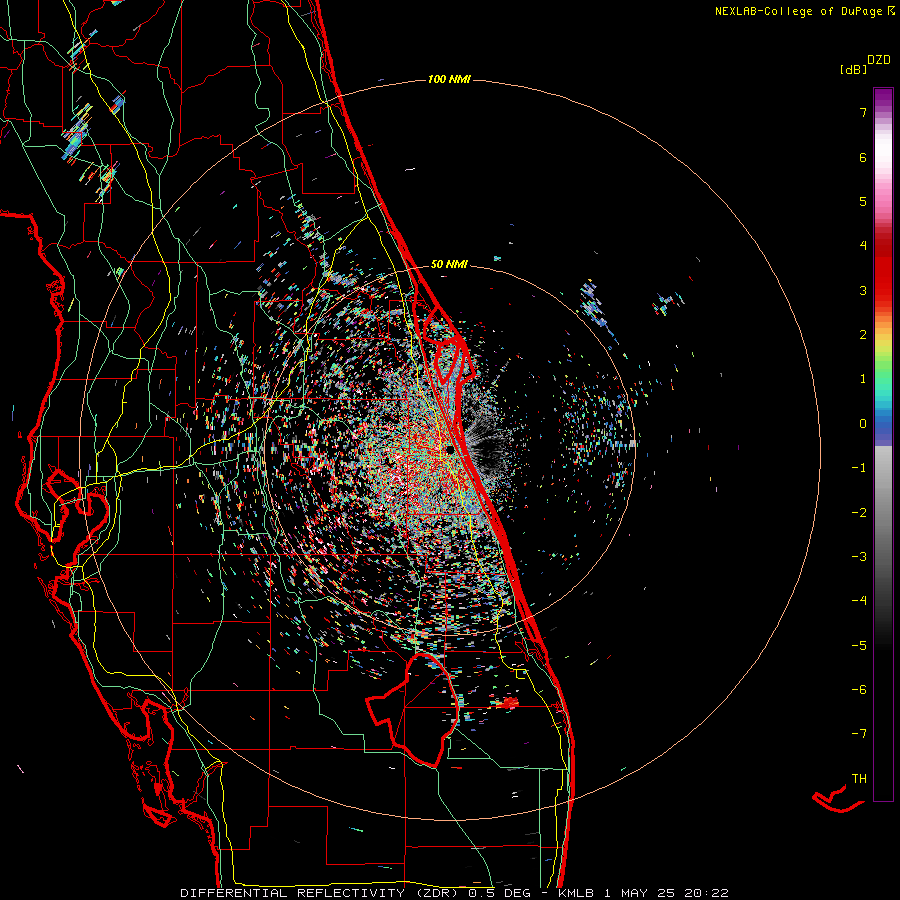Click the 5 value on the color scale

(x=863, y=201)
